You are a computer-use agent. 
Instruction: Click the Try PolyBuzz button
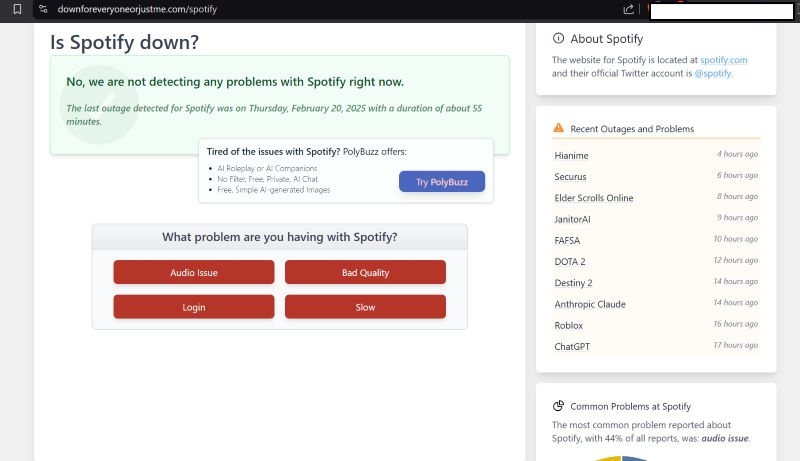point(442,182)
